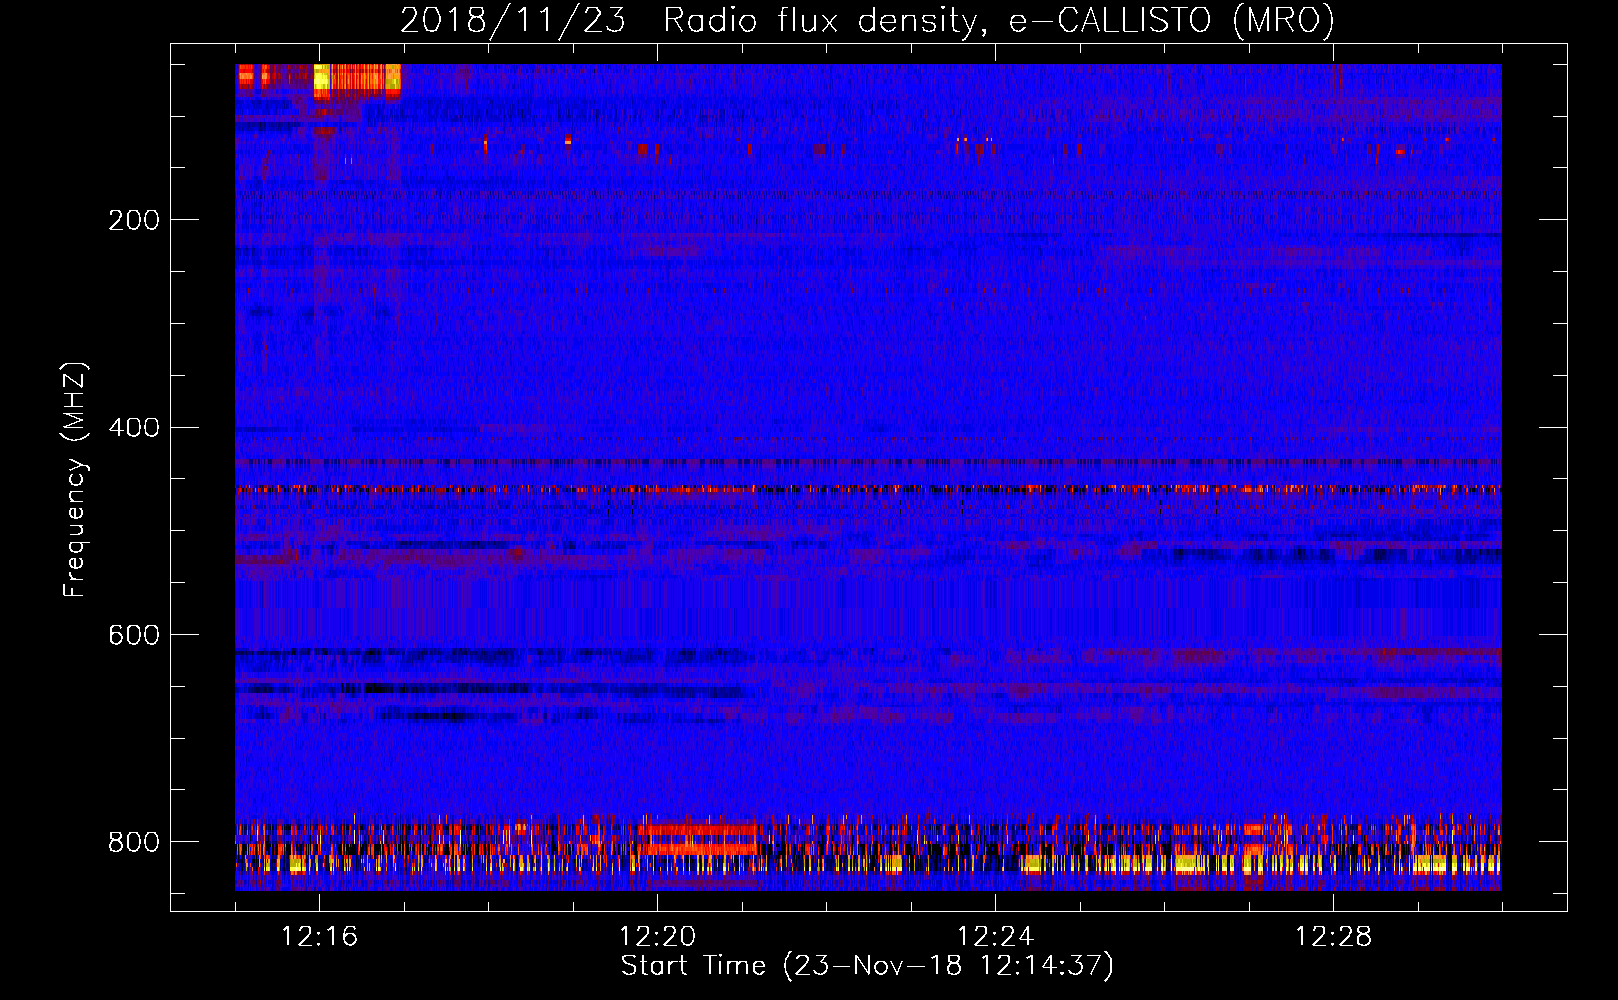
Task: Click the 12:20 time tick label
Action: [x=657, y=937]
